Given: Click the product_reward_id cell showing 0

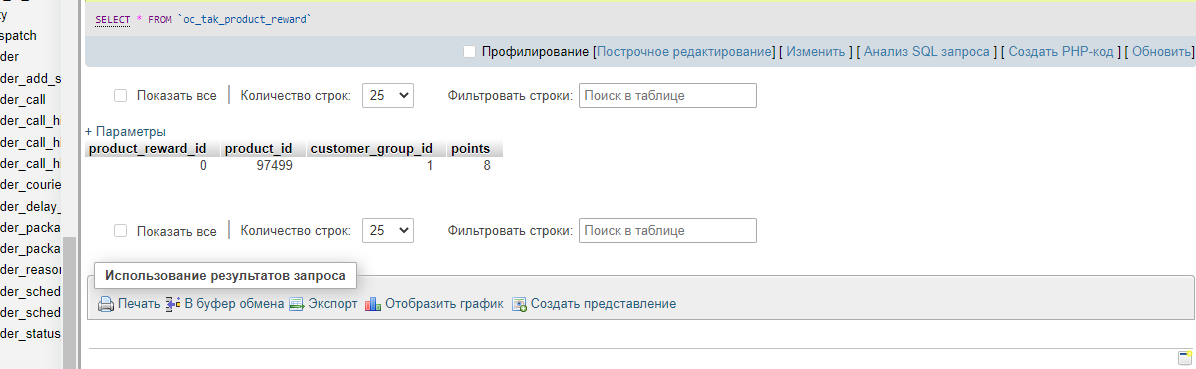Looking at the screenshot, I should pyautogui.click(x=203, y=165).
